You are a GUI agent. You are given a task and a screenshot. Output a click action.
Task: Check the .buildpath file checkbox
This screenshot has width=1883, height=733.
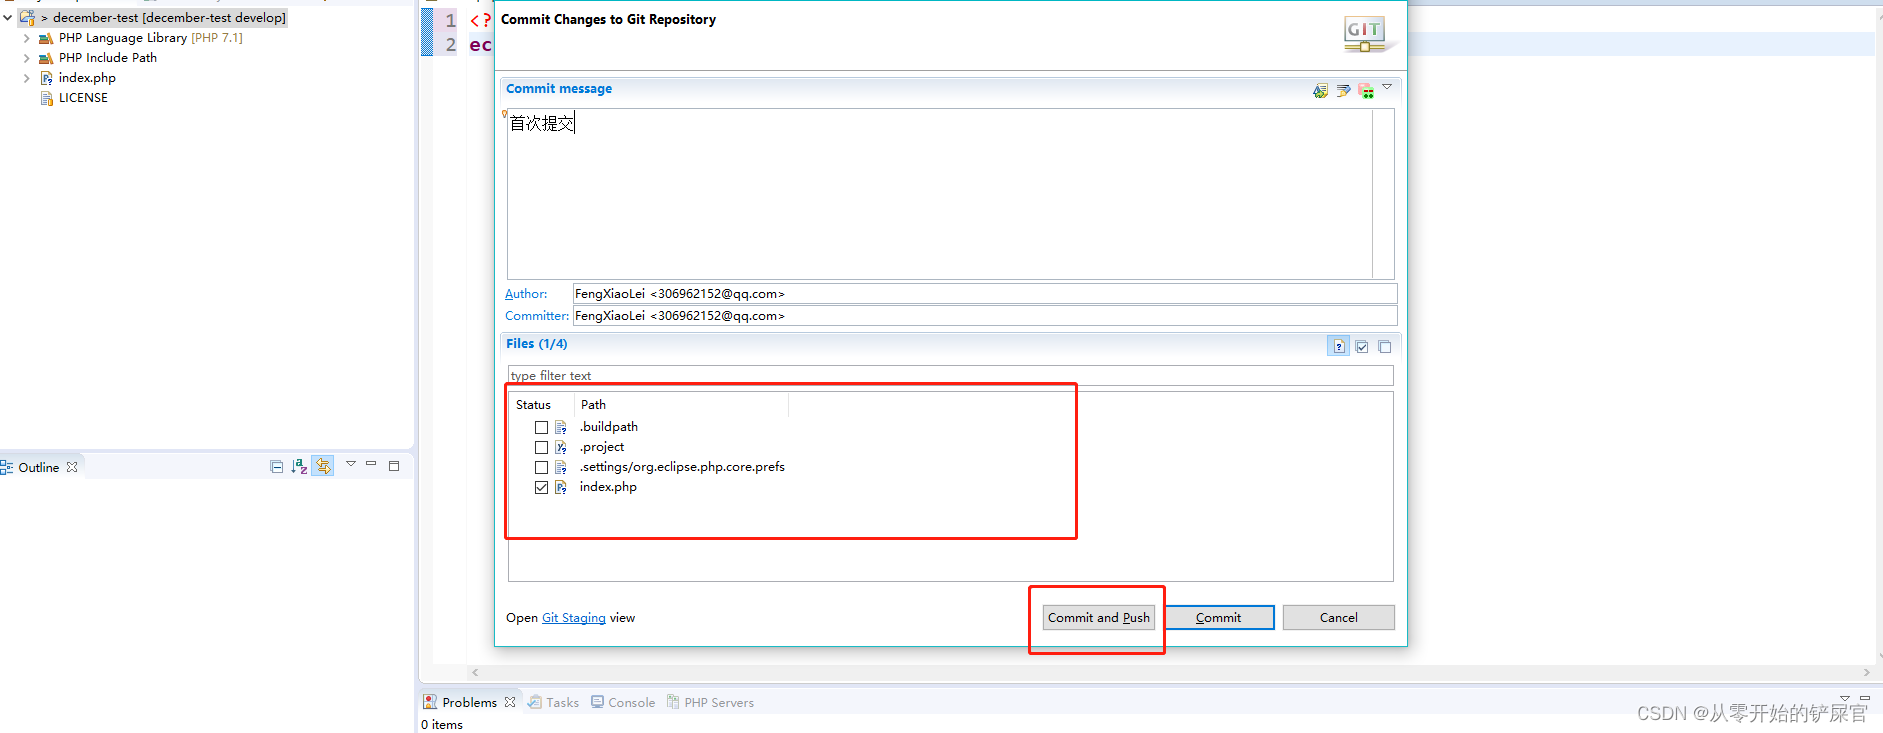tap(541, 427)
